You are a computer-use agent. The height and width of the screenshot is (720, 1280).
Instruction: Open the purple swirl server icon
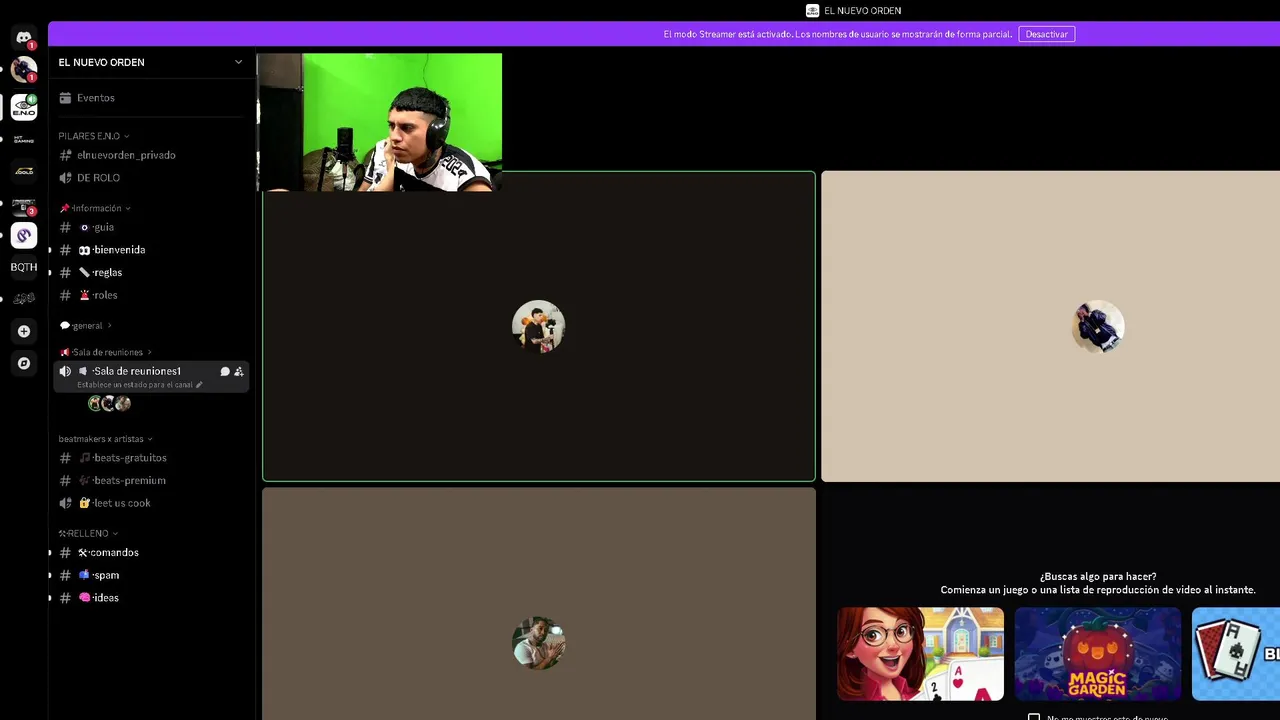pos(24,236)
